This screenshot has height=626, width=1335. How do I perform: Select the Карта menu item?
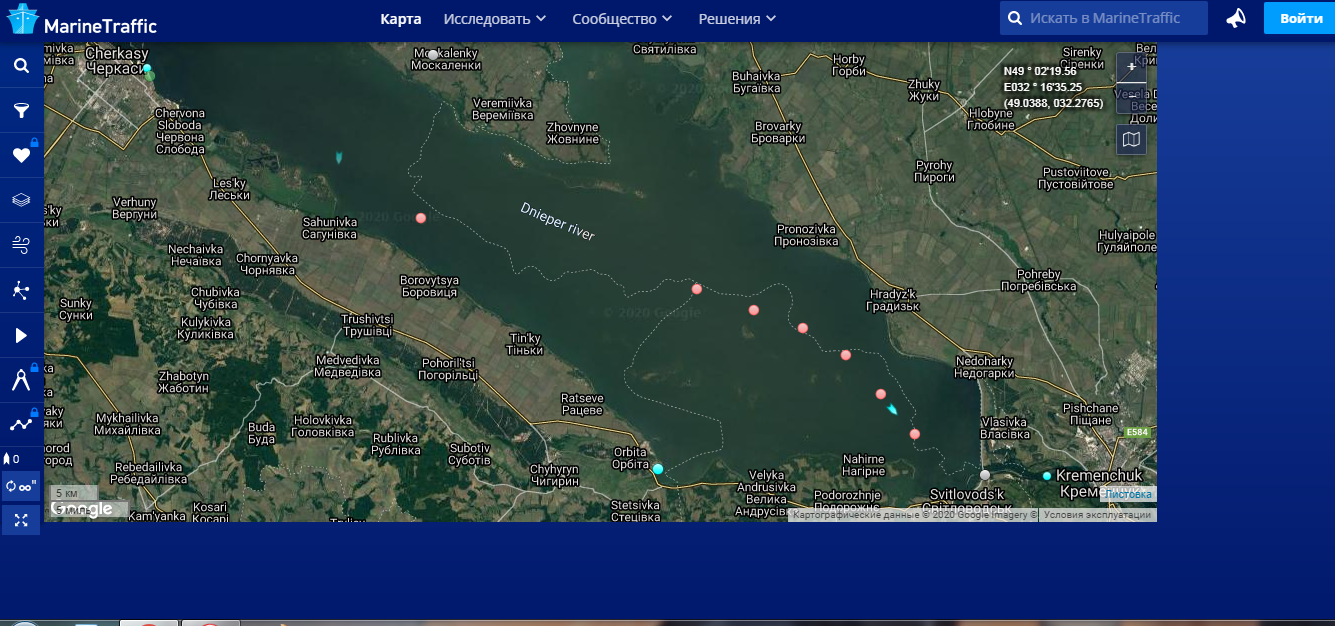[401, 19]
